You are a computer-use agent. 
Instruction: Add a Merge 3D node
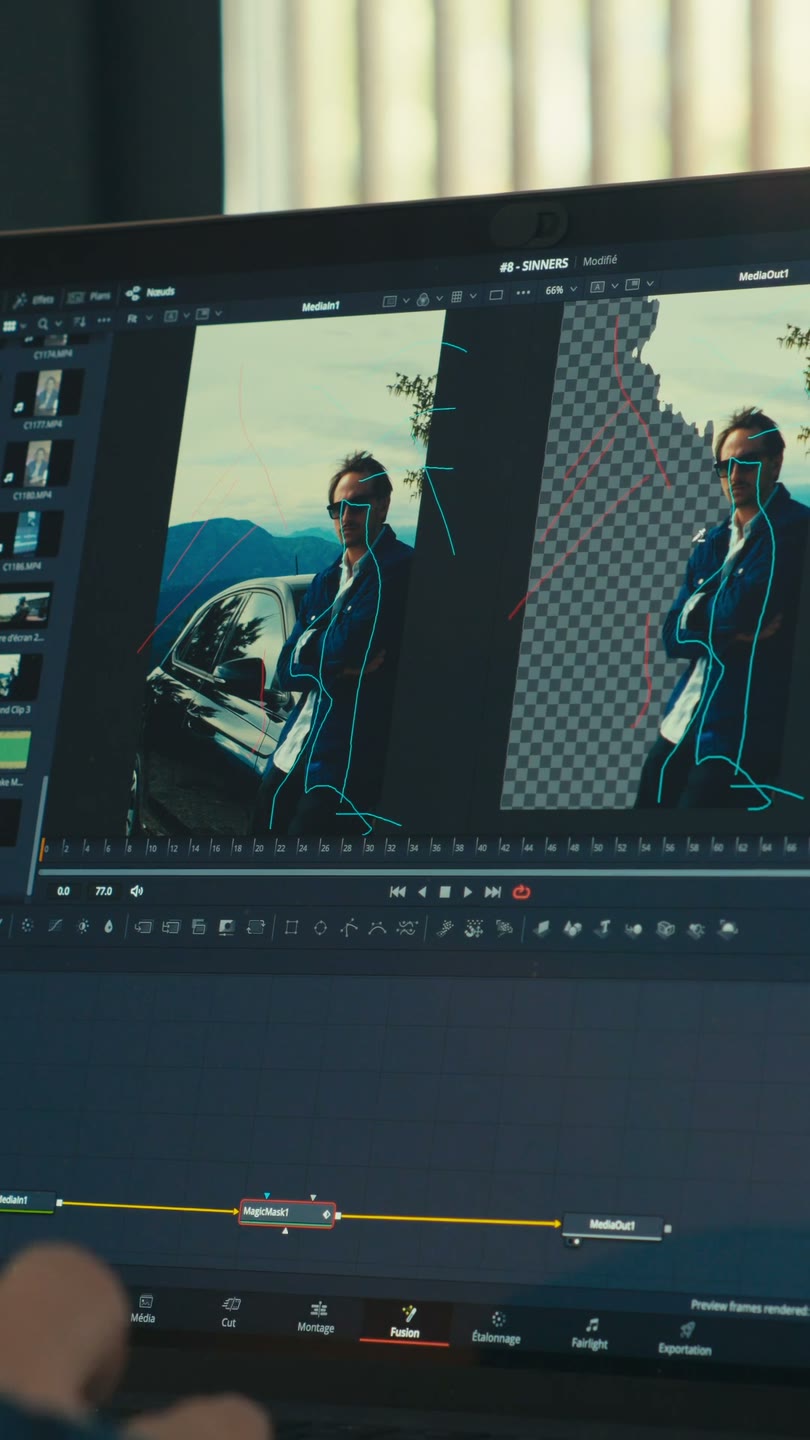coord(633,929)
